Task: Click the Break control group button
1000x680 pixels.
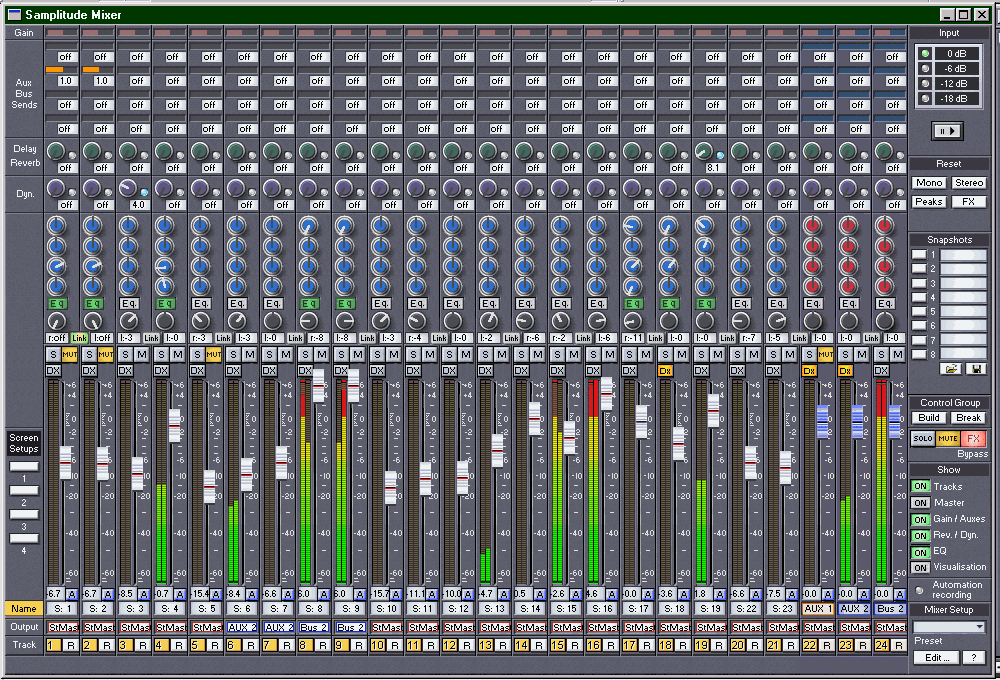Action: (x=968, y=418)
